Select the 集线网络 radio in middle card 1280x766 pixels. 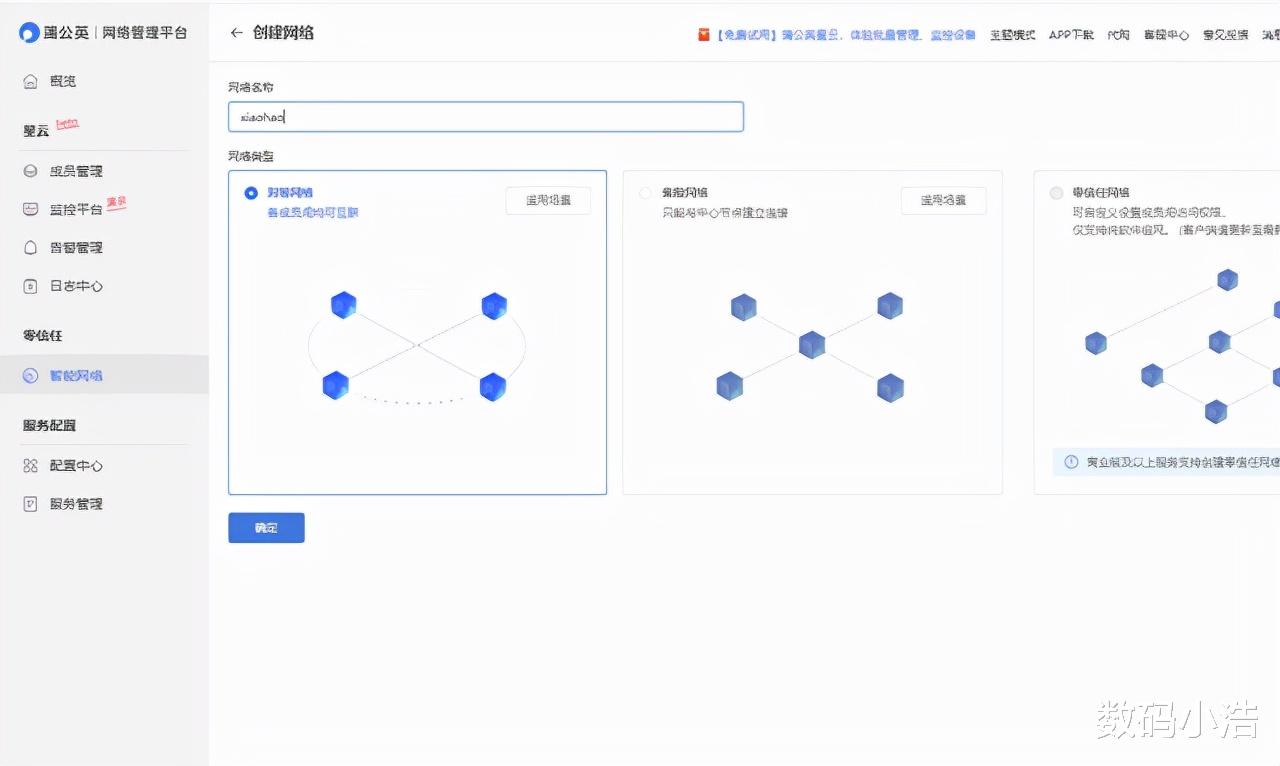click(x=645, y=193)
